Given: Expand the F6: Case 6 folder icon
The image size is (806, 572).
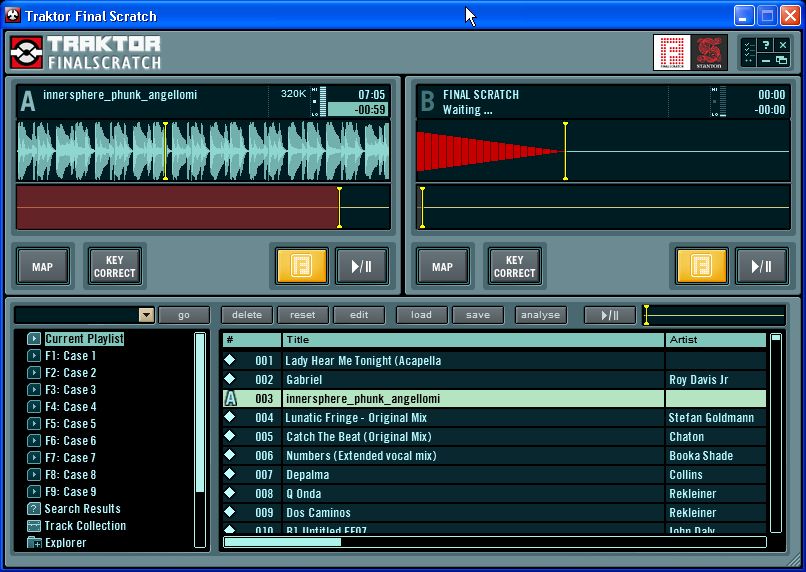Looking at the screenshot, I should coord(34,440).
